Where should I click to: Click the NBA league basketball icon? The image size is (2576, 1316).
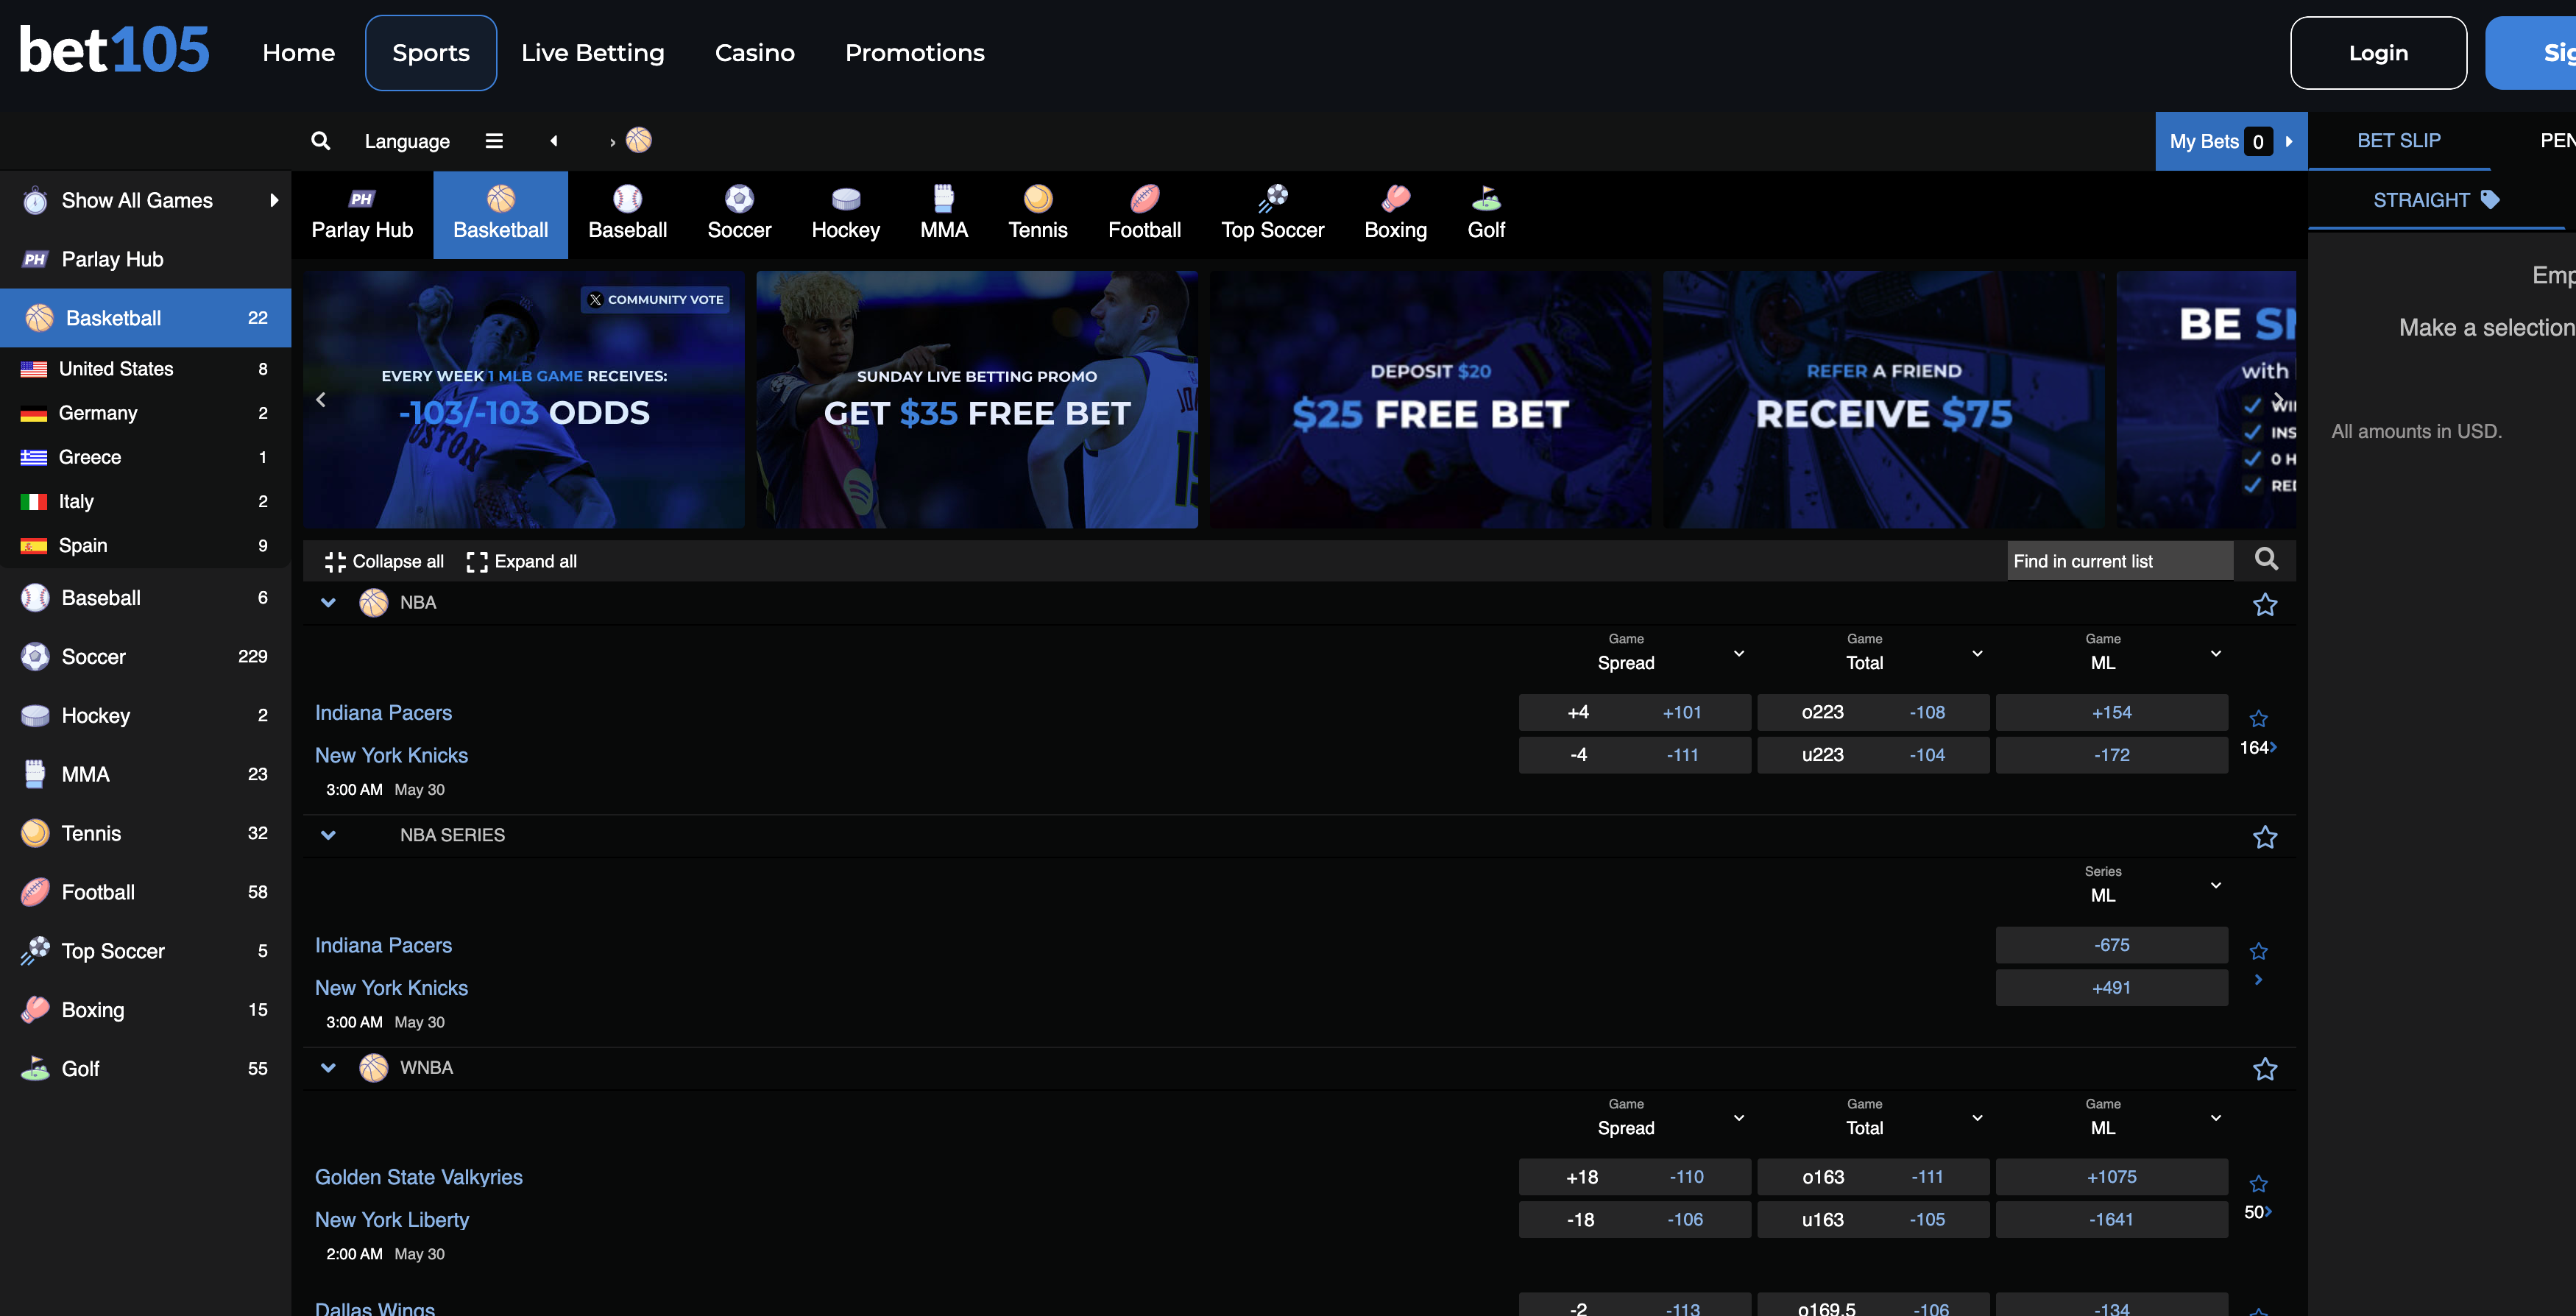[373, 603]
